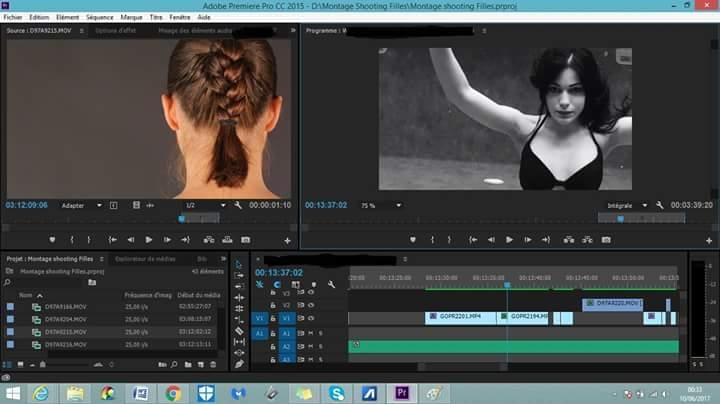Lock the V1 video track
Viewport: 720px width, 404px height.
[x=272, y=318]
